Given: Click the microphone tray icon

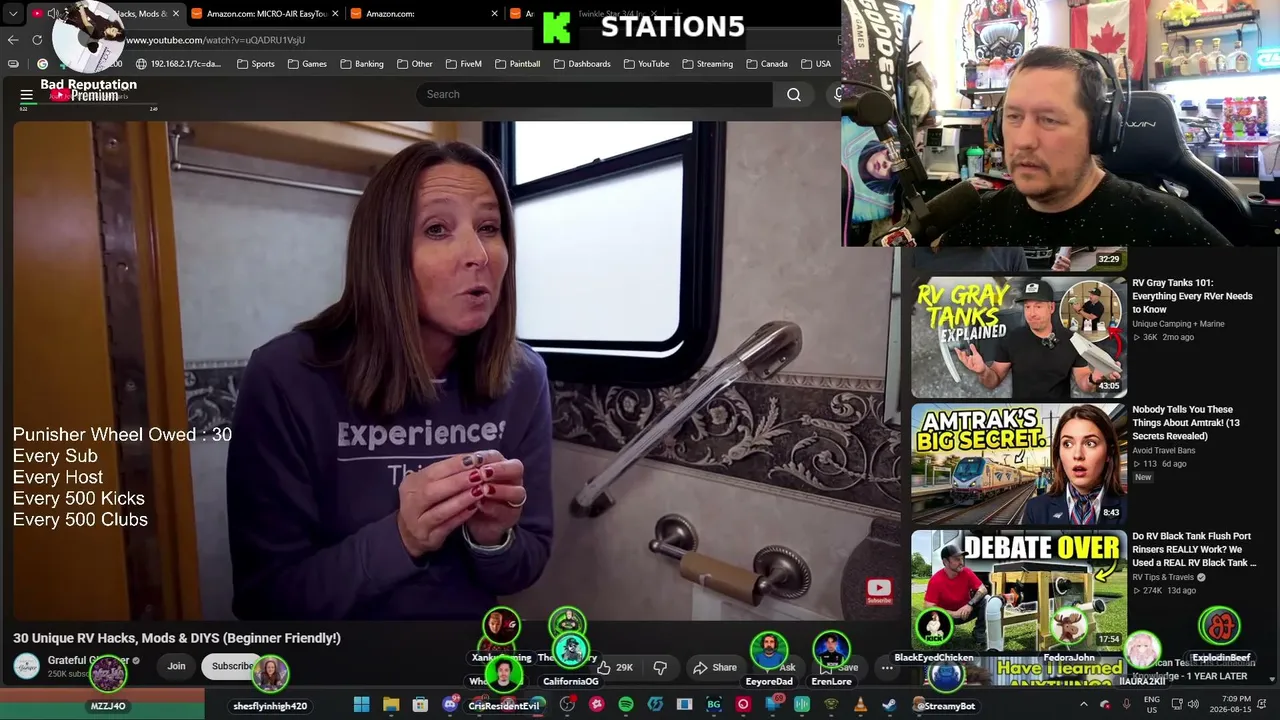Looking at the screenshot, I should [1127, 705].
